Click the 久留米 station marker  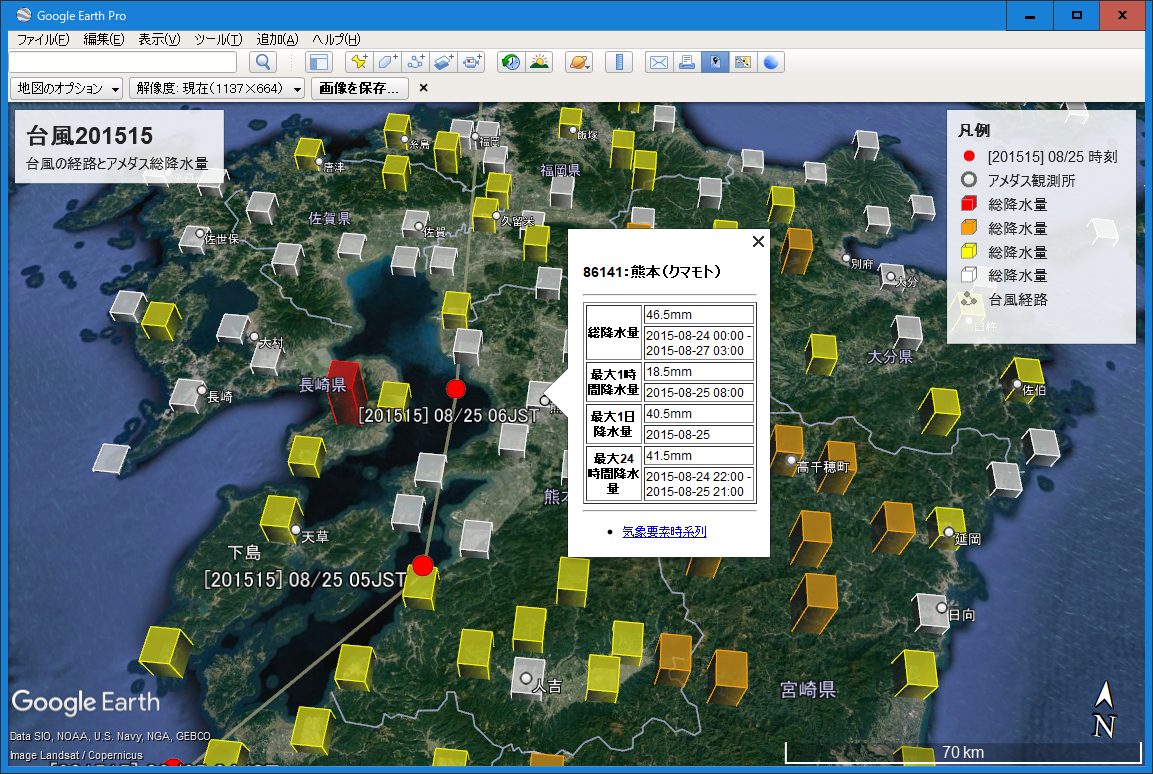point(496,215)
